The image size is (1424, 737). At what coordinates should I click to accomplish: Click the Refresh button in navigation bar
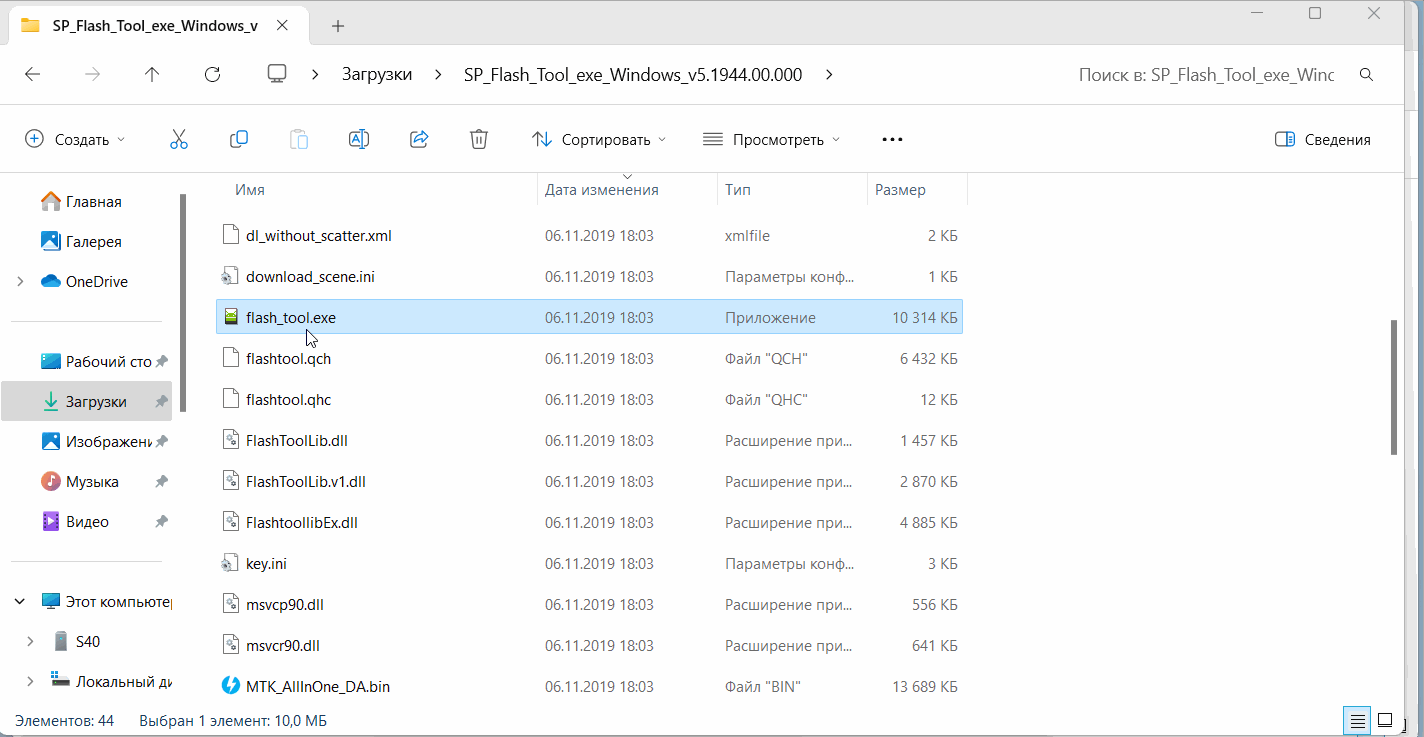coord(212,75)
